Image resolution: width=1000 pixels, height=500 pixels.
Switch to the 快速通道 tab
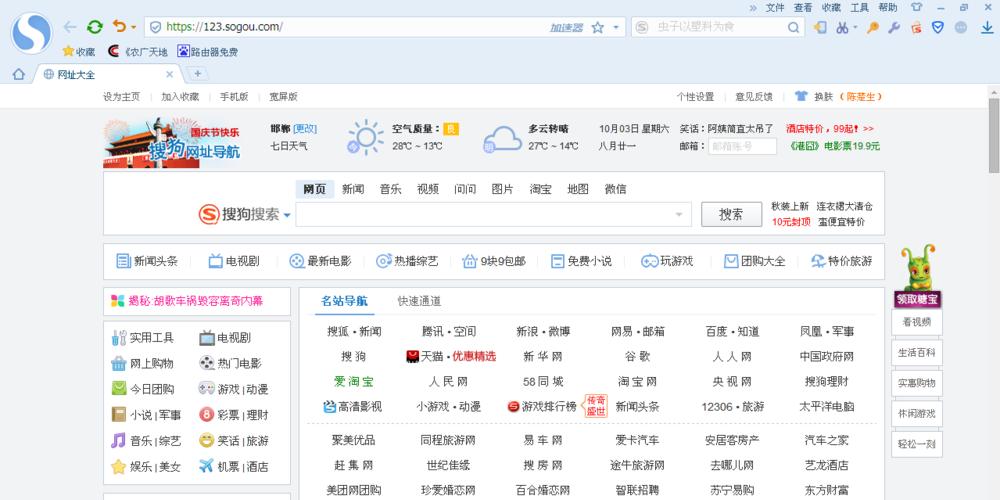[419, 301]
